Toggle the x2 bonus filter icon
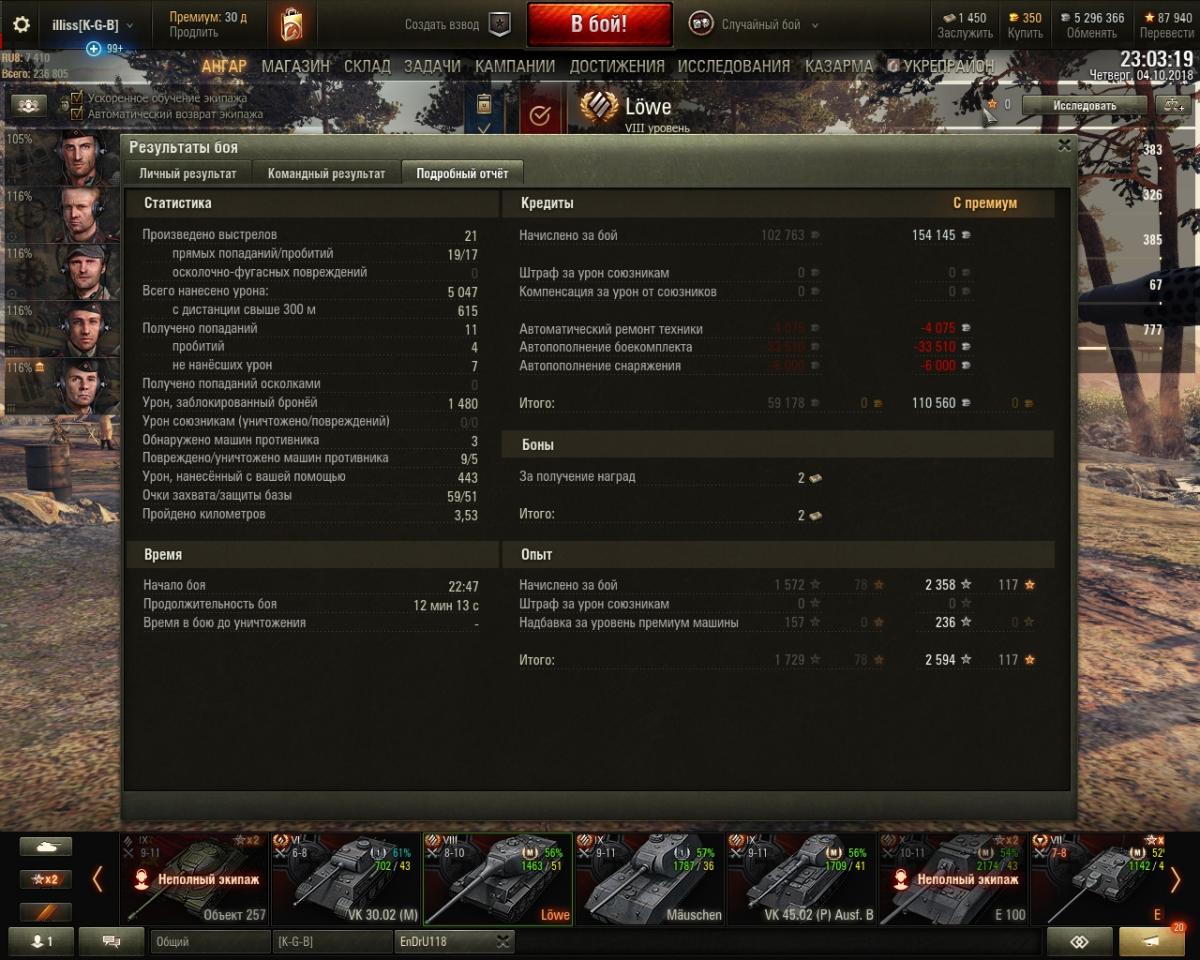The height and width of the screenshot is (960, 1200). tap(46, 879)
